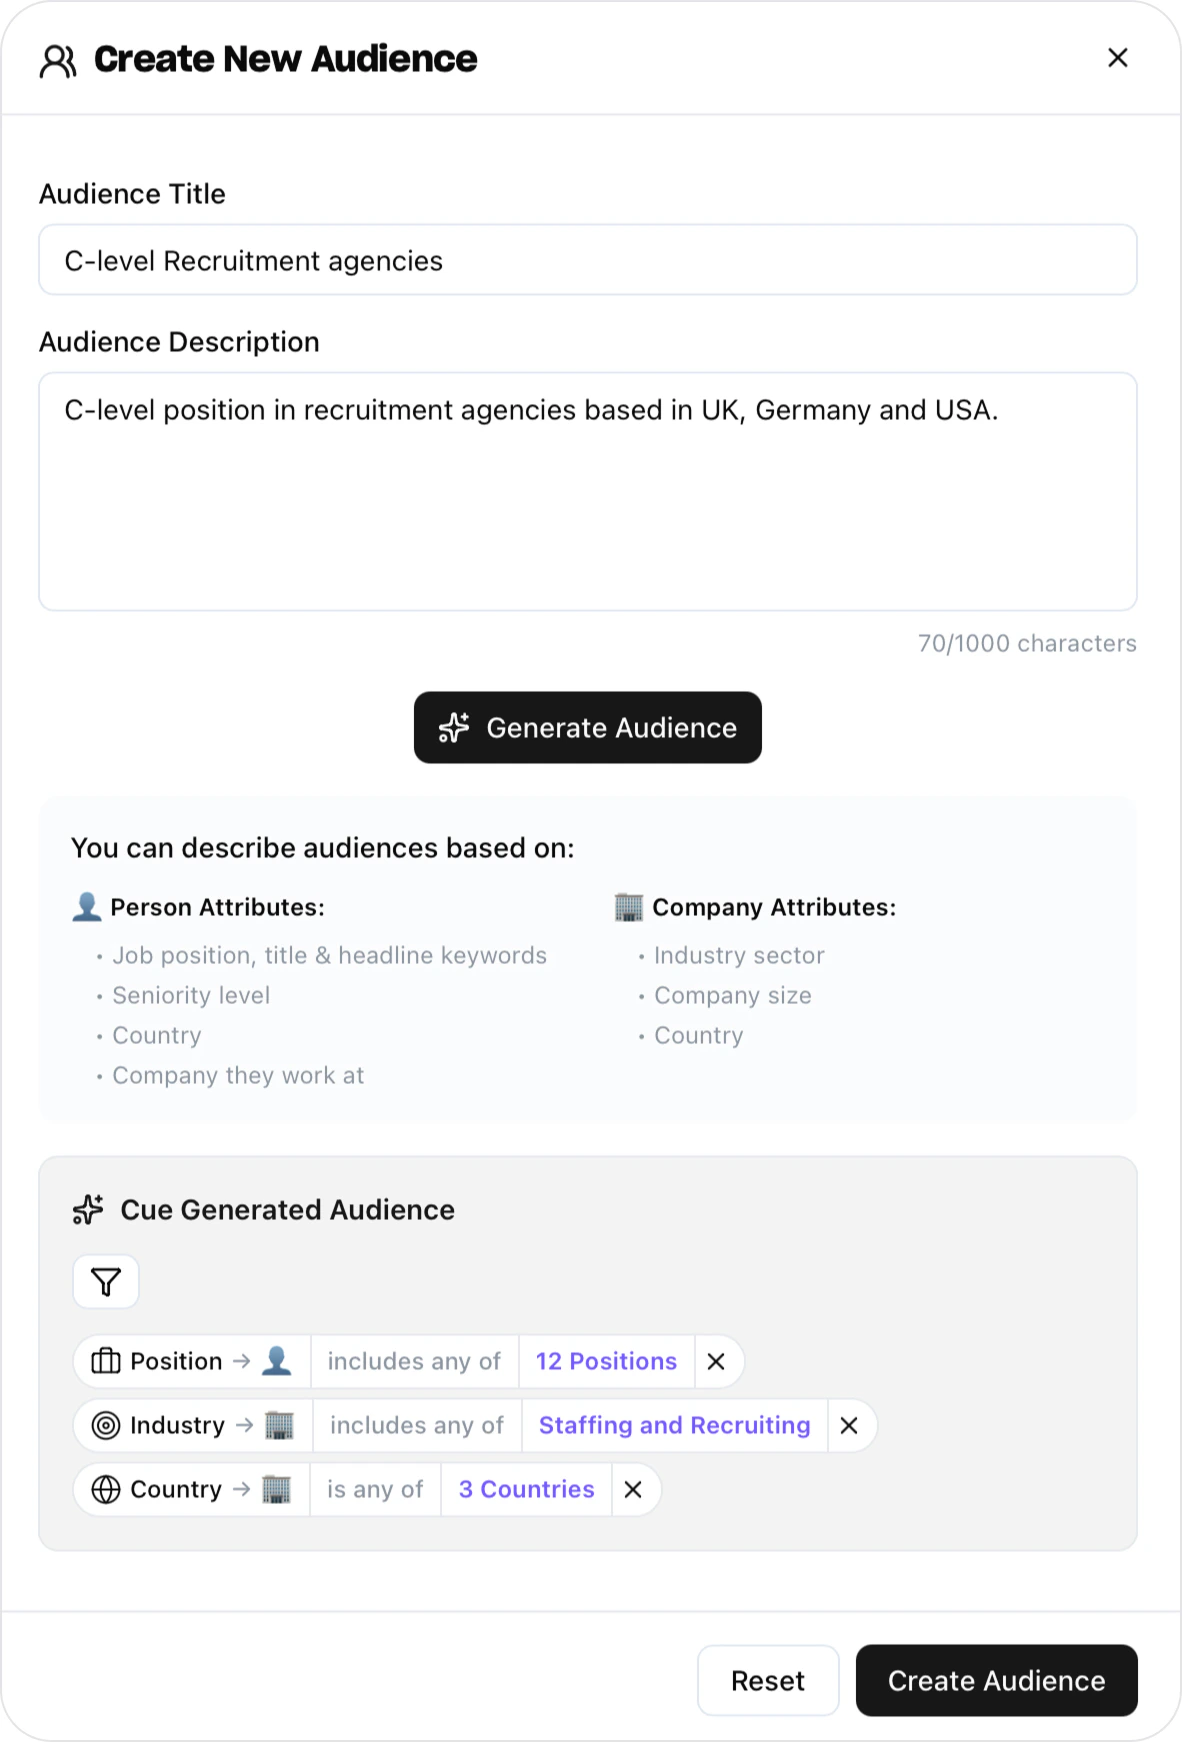
Task: Click the 'Company size' hint text
Action: (733, 995)
